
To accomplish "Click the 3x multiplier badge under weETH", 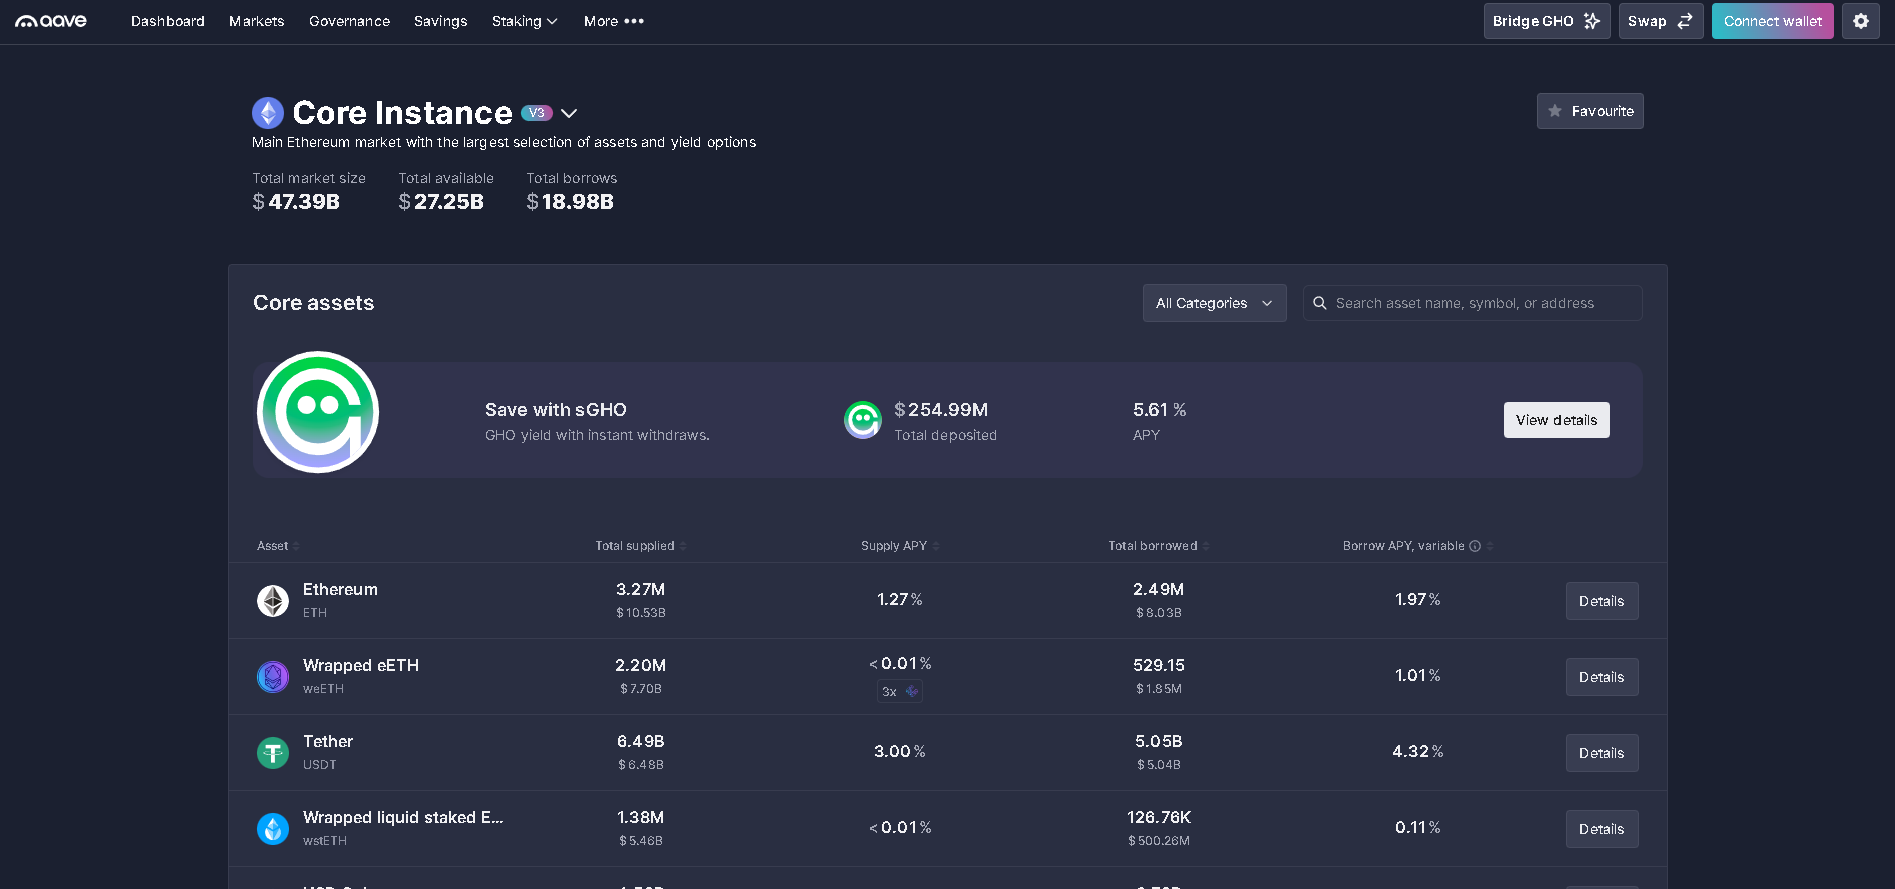I will point(899,691).
